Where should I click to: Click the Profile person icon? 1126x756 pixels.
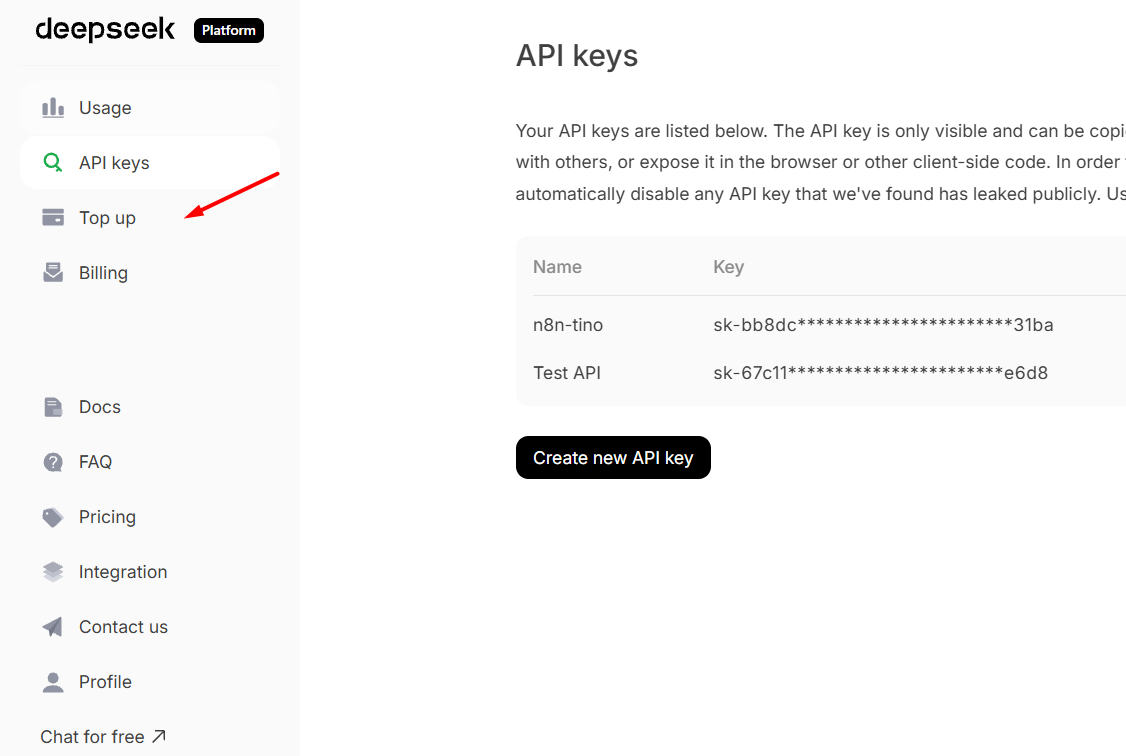coord(53,682)
